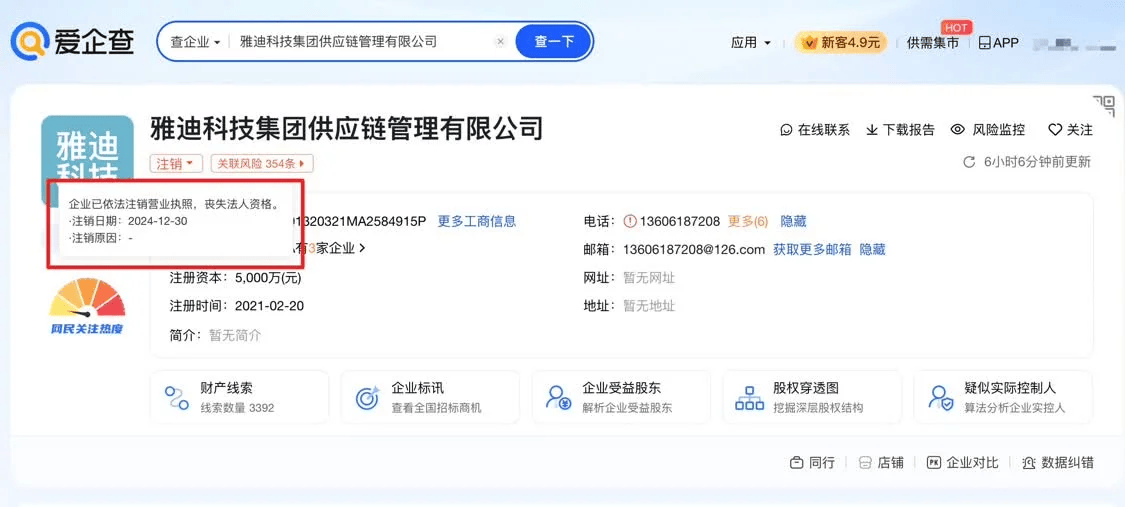Click the 注册时间 value 2021-02-20
The height and width of the screenshot is (507, 1125).
[270, 306]
